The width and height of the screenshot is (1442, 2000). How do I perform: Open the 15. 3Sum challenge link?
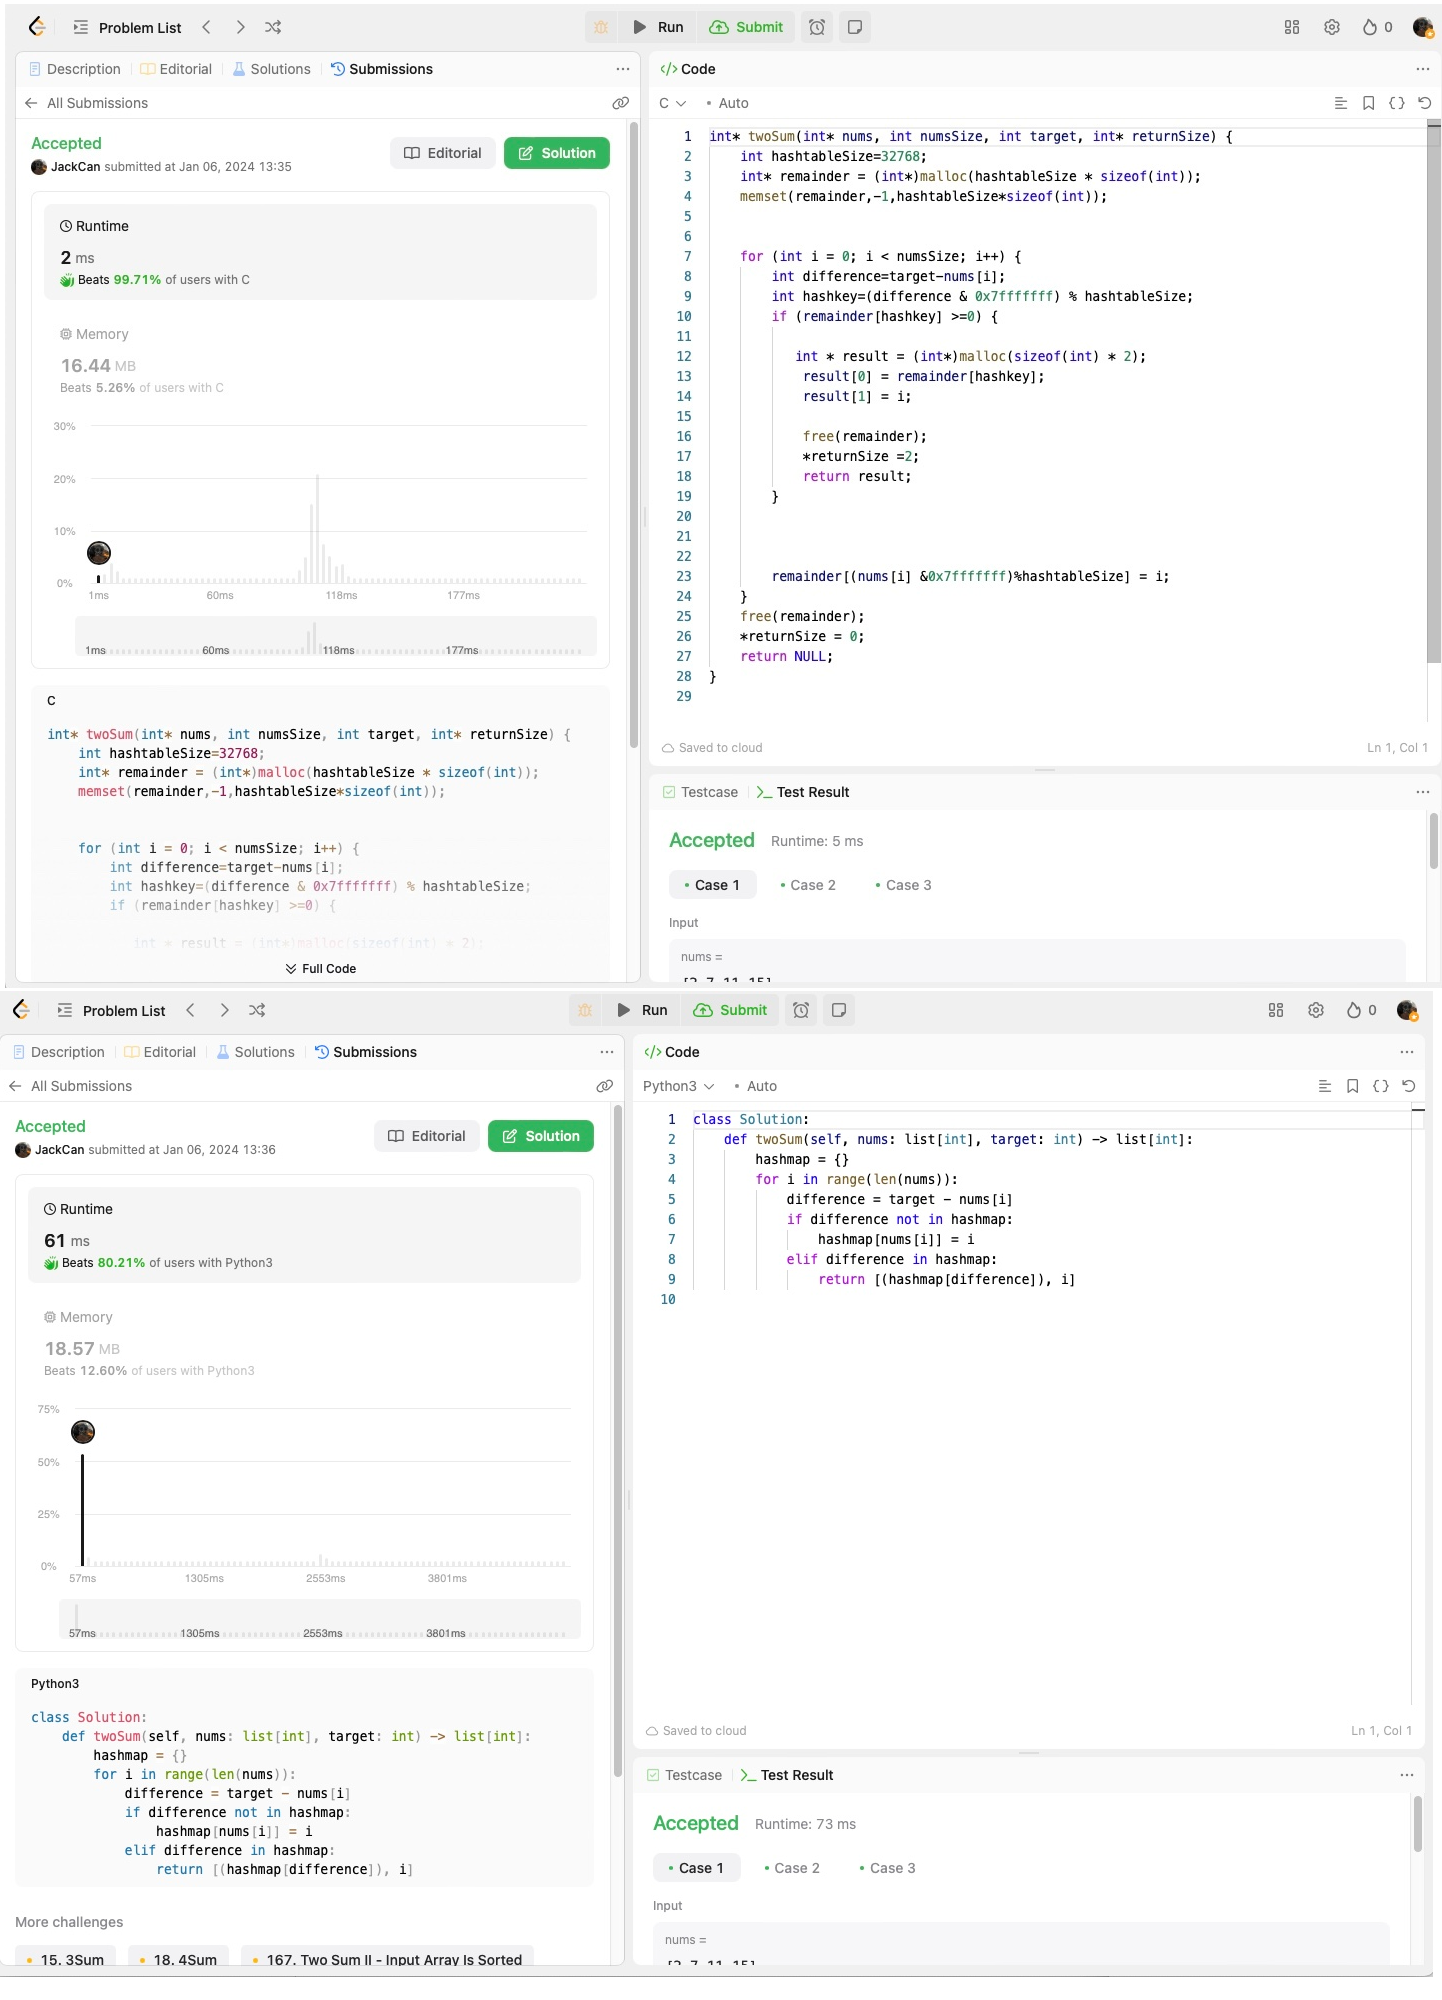tap(66, 1959)
